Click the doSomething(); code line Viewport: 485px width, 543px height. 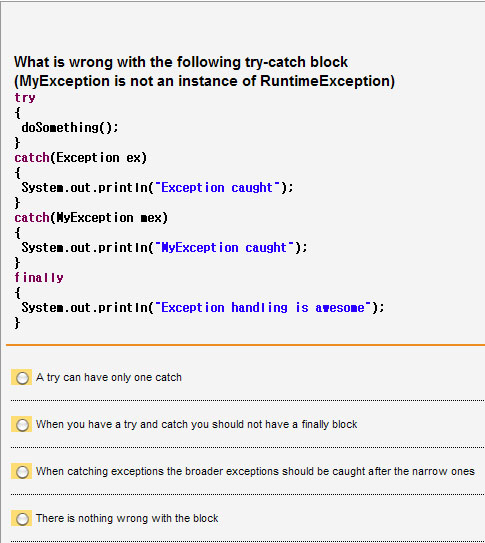coord(70,127)
